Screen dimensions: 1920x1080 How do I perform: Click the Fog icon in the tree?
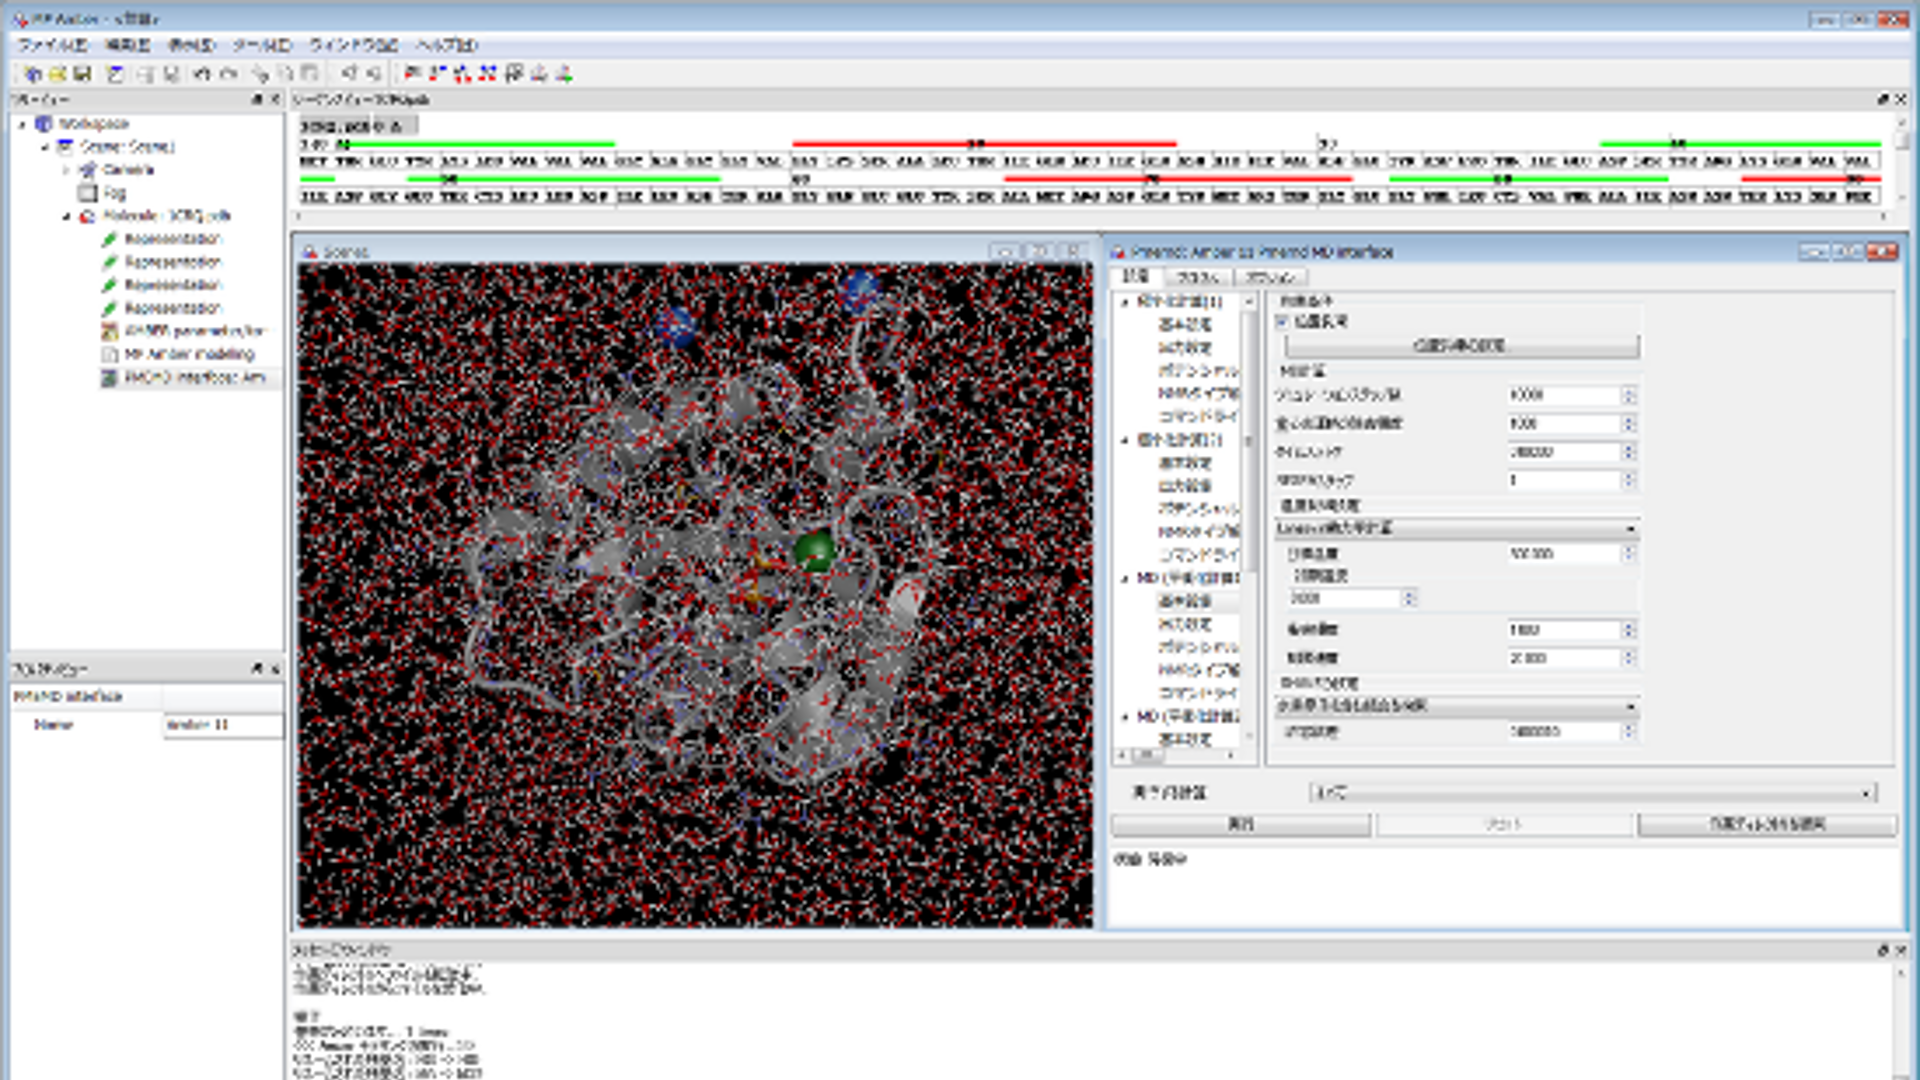pyautogui.click(x=88, y=192)
